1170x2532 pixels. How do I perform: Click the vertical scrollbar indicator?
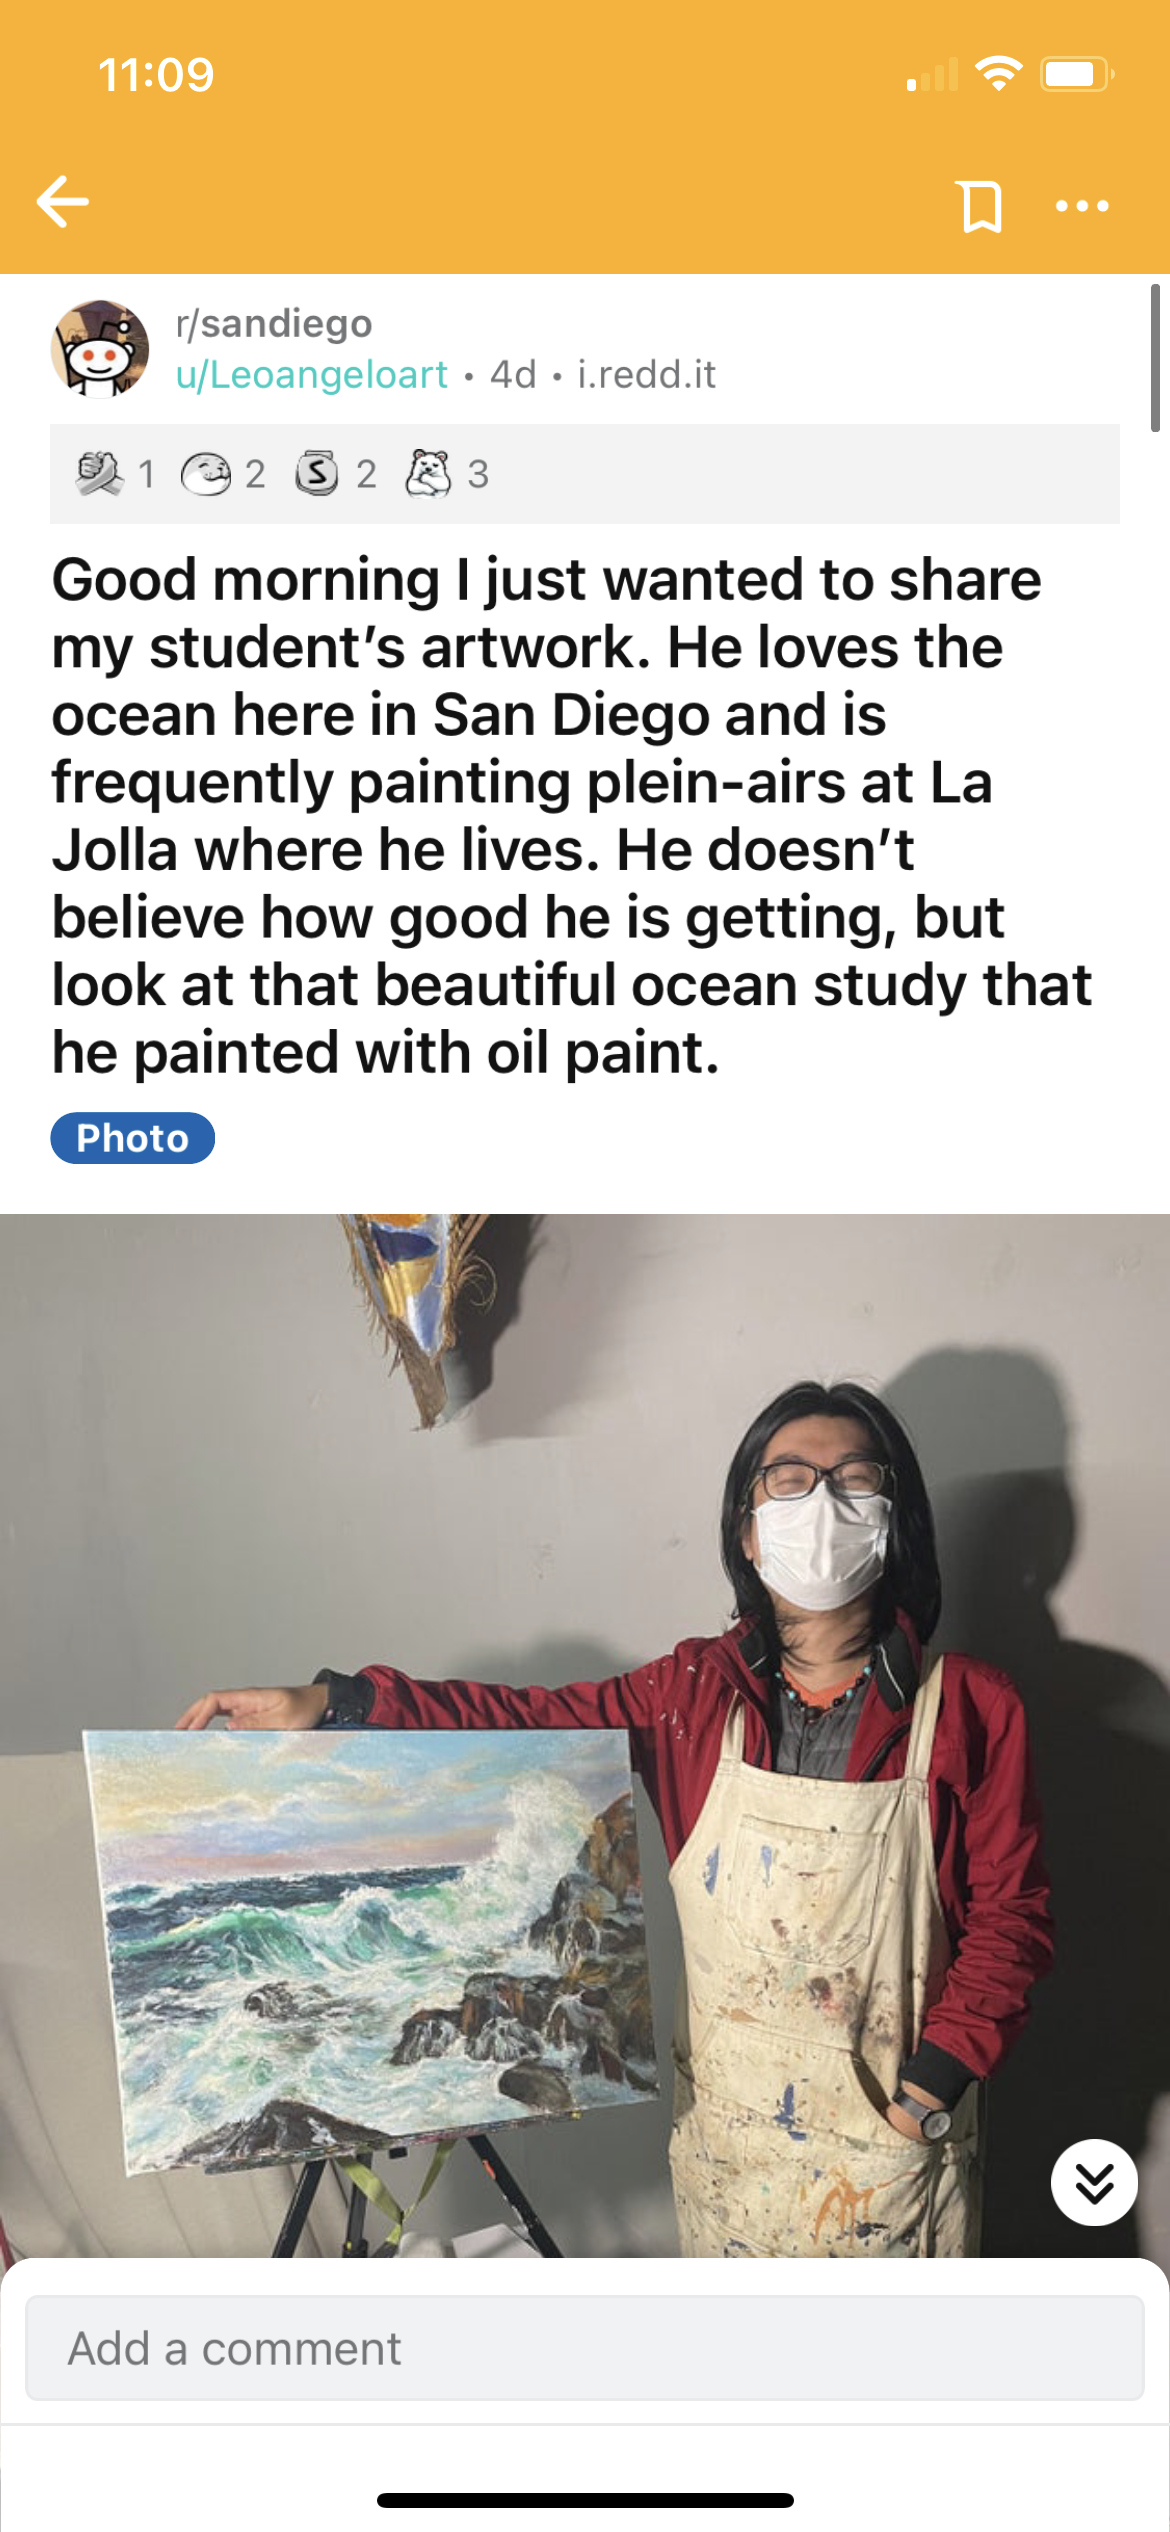[1156, 357]
